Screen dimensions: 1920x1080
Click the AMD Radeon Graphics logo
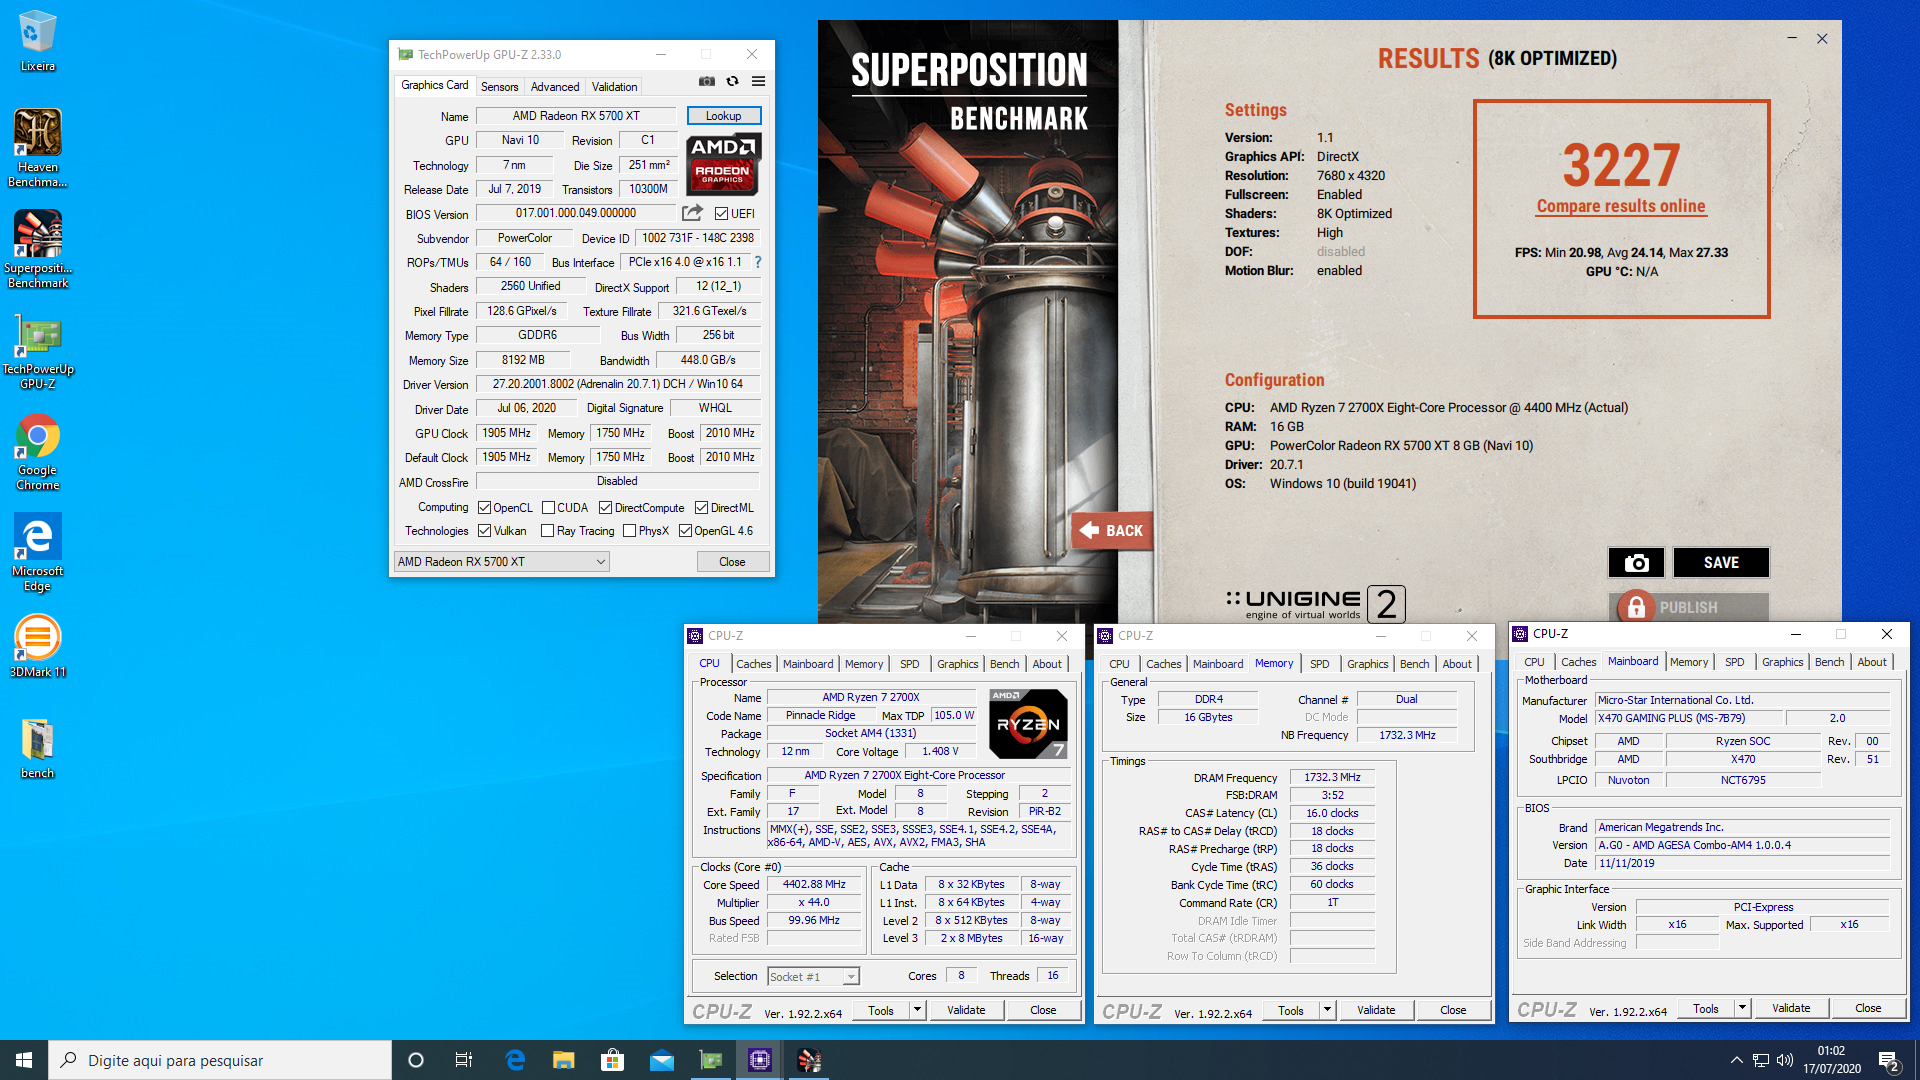pos(724,164)
